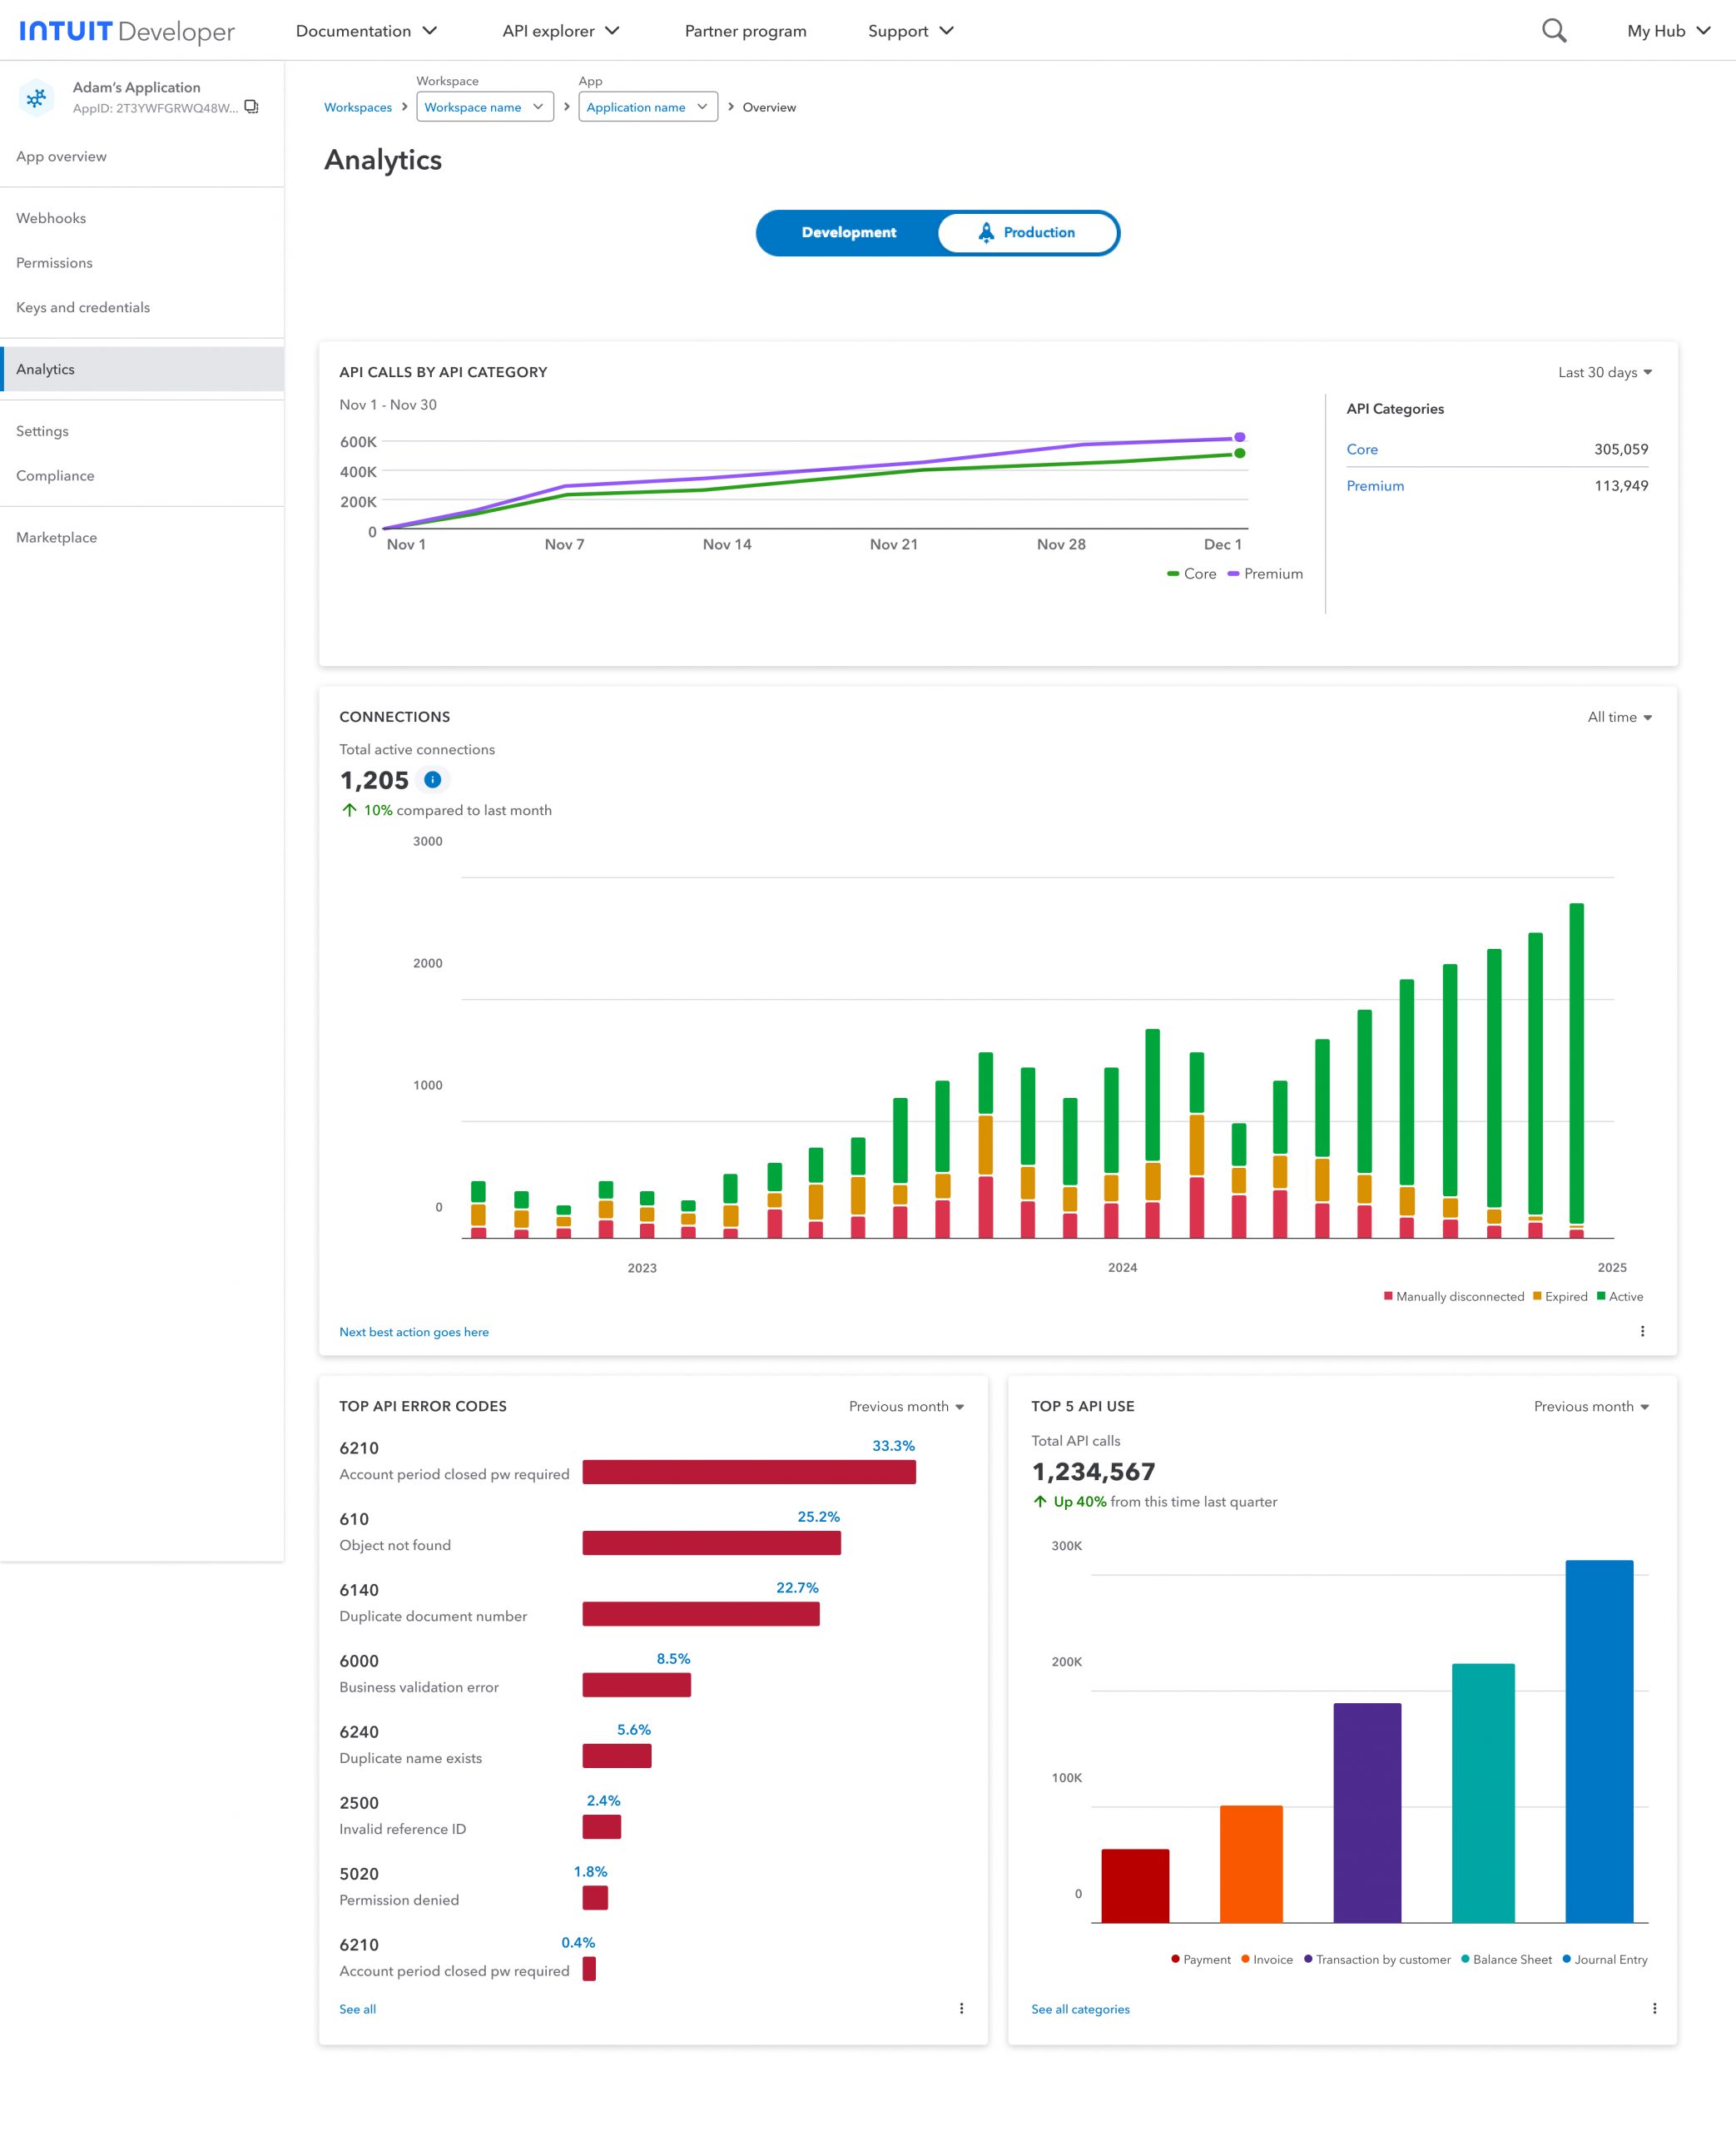Open Next best action goes here link
1736x2131 pixels.
414,1332
